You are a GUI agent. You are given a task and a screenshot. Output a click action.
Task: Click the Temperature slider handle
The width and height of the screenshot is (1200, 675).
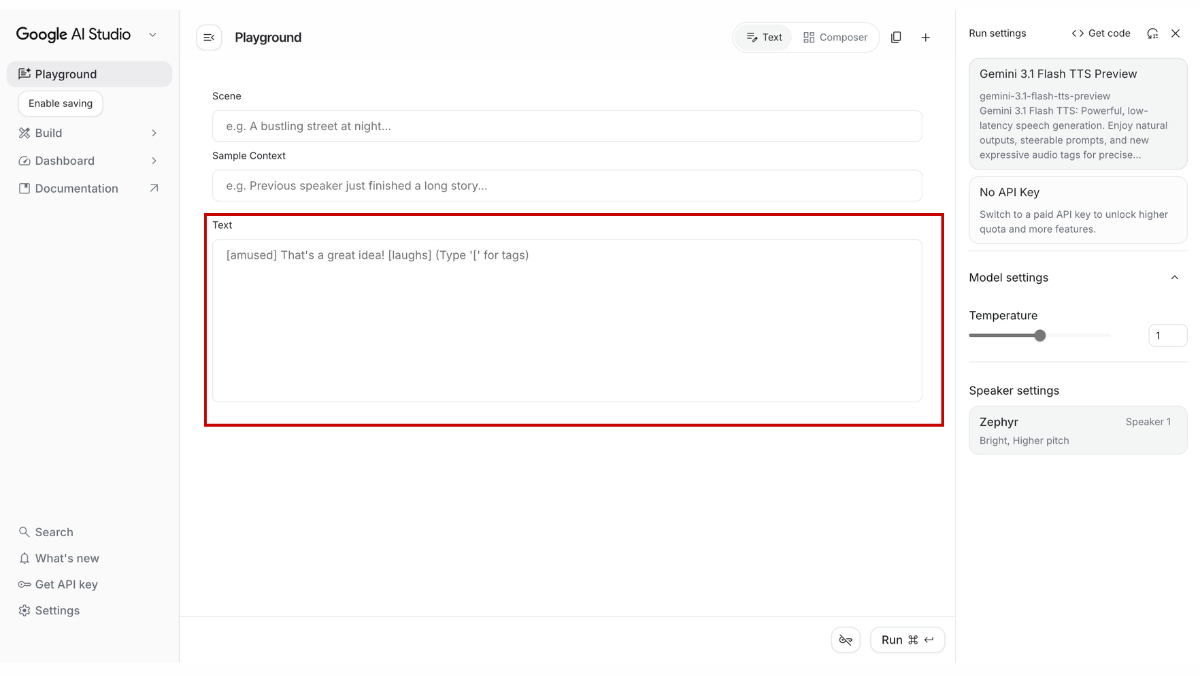pyautogui.click(x=1040, y=336)
